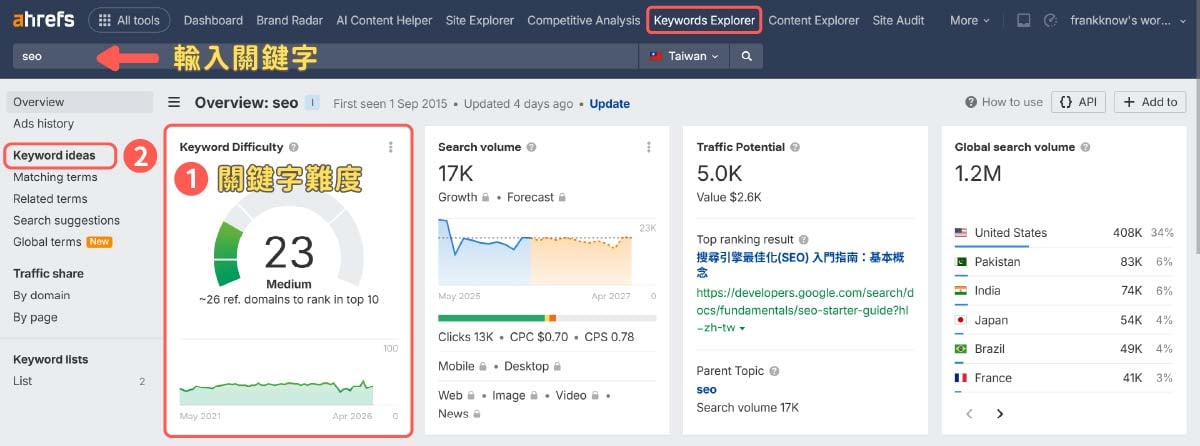Open the Add to dropdown button
1200x446 pixels.
(x=1150, y=102)
